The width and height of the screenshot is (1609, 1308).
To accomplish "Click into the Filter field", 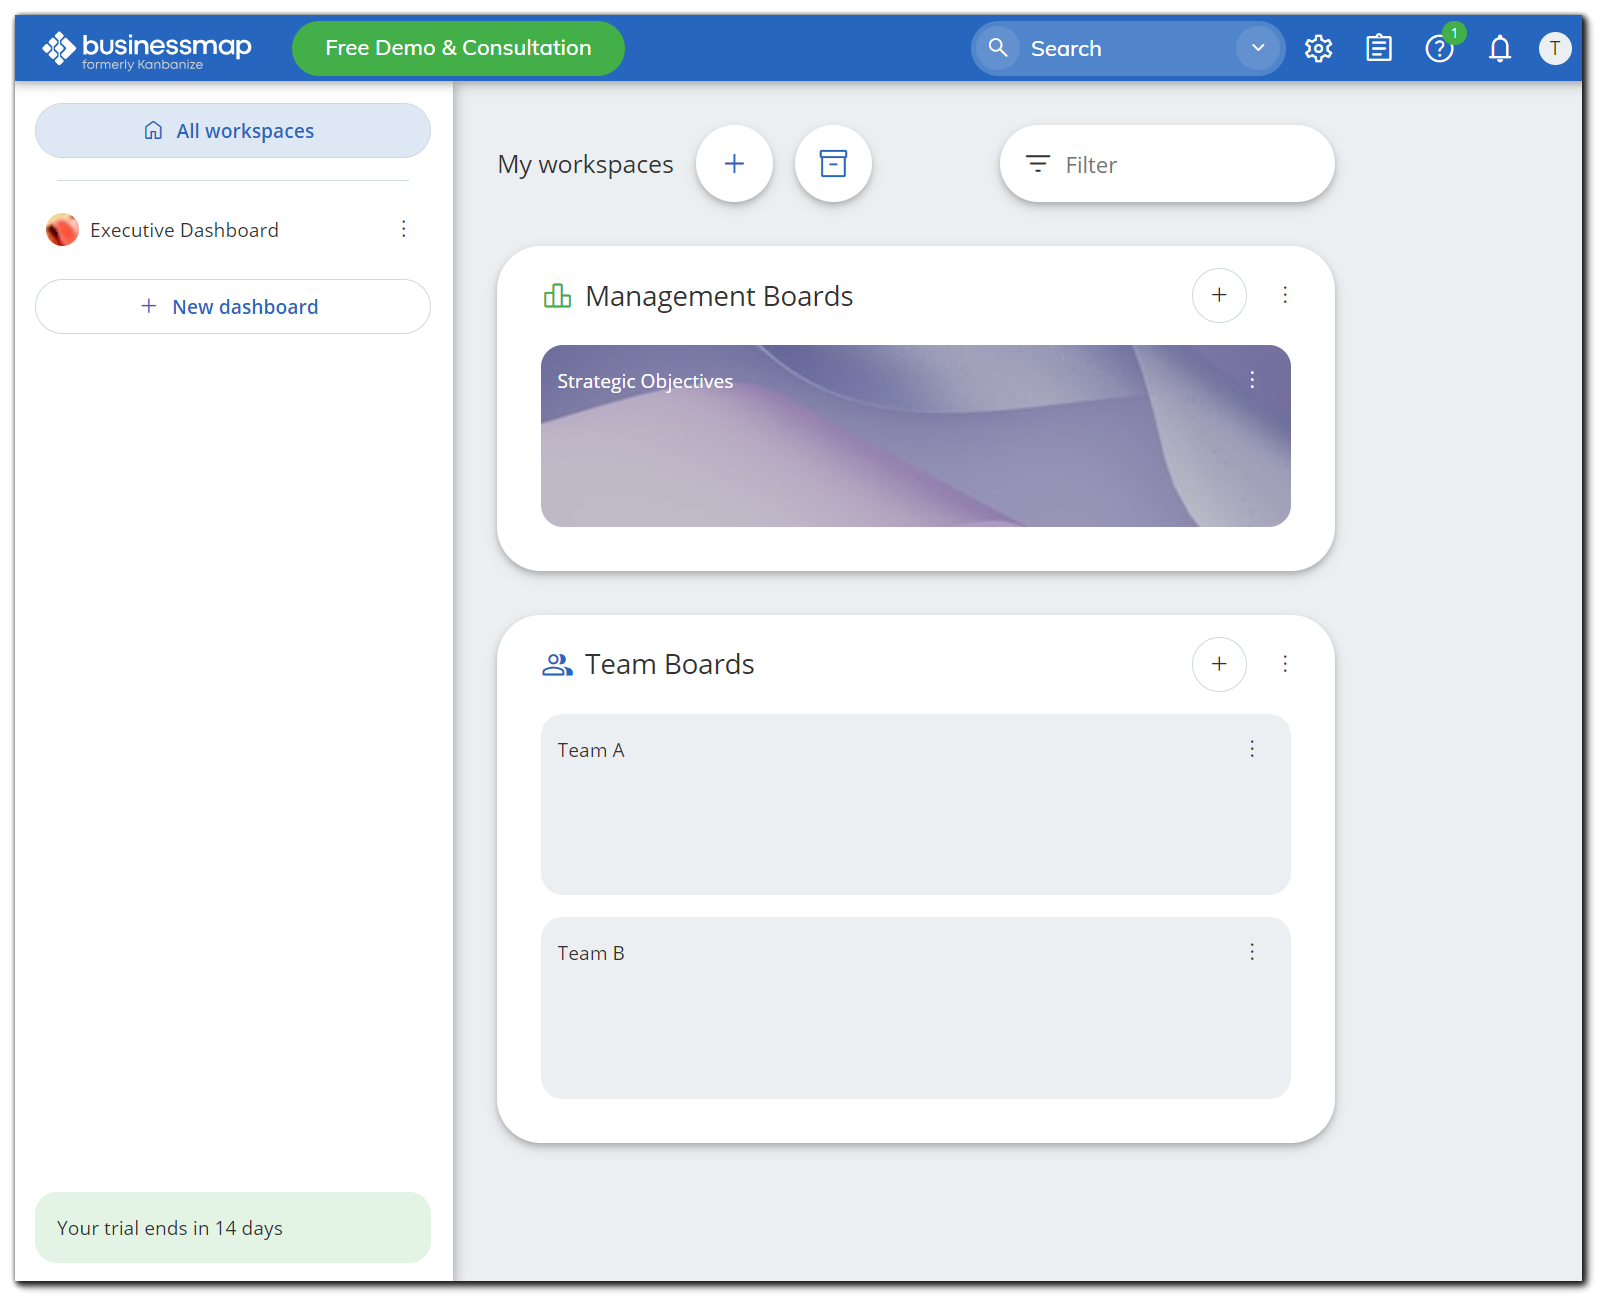I will pos(1167,164).
